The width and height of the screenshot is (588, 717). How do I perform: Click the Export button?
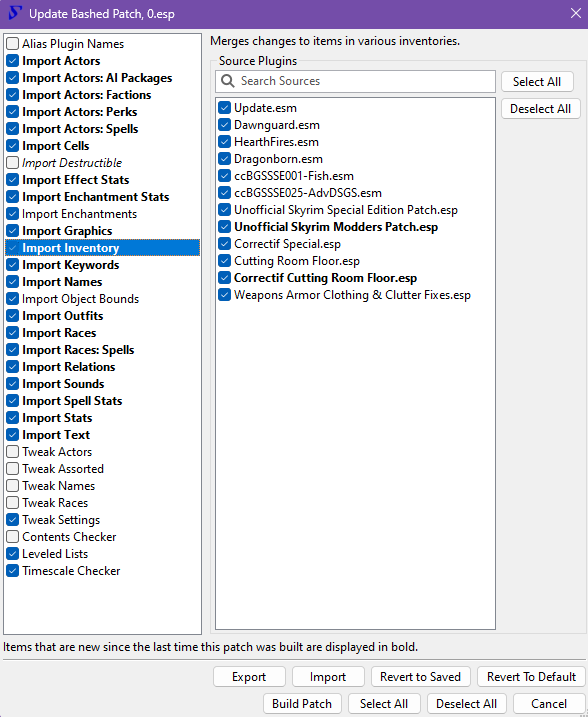249,676
